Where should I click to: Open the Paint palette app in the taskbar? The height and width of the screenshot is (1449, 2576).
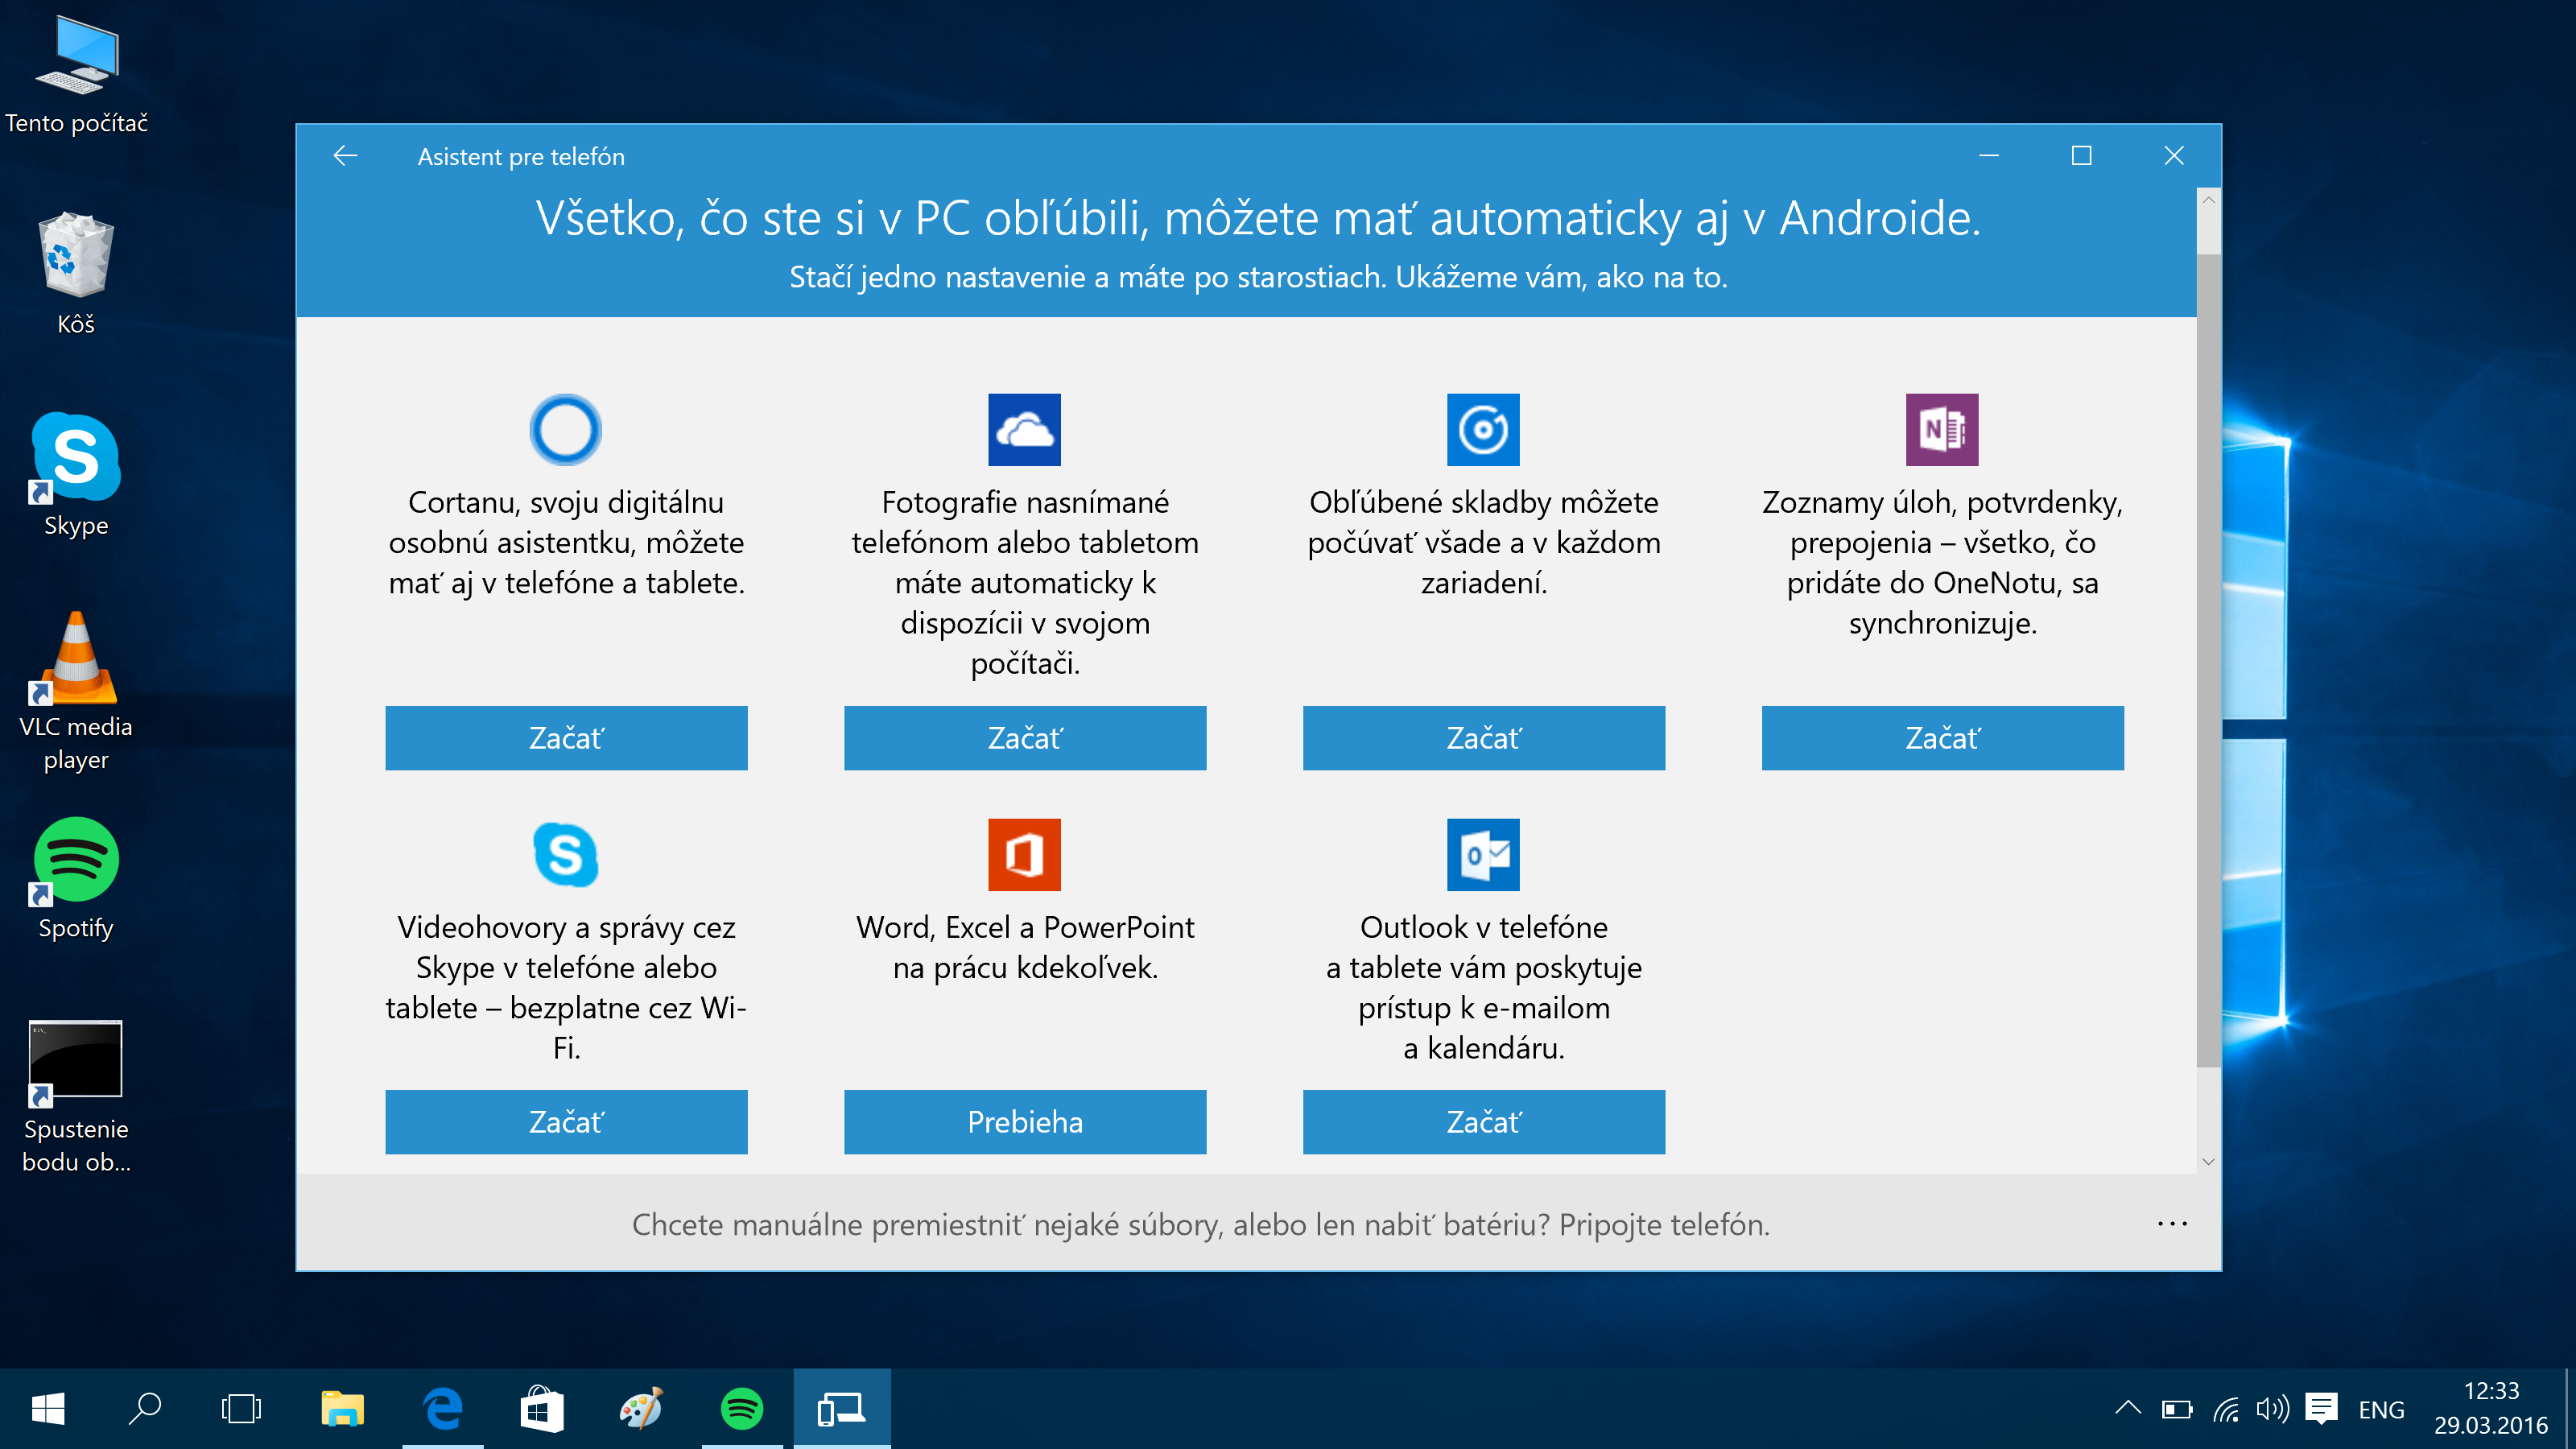(x=641, y=1409)
